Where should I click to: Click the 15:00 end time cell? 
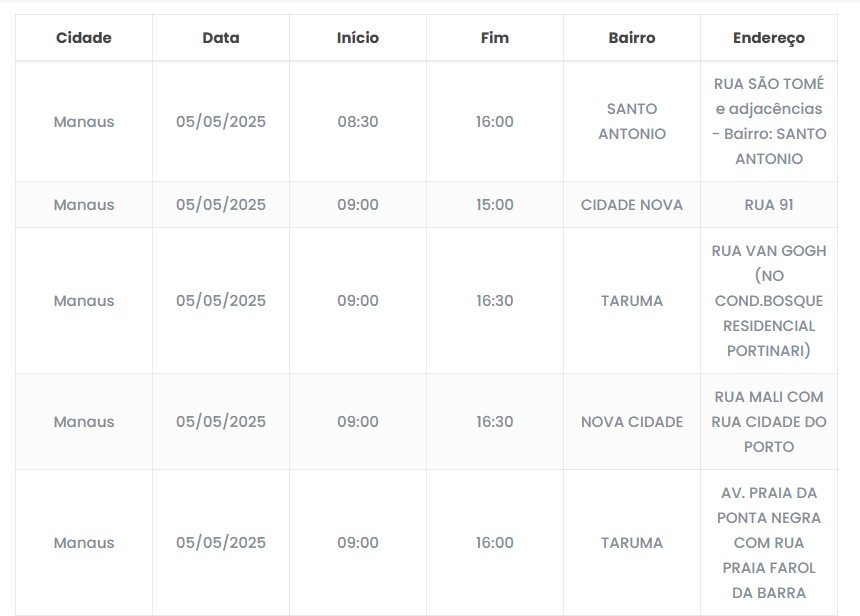(495, 205)
